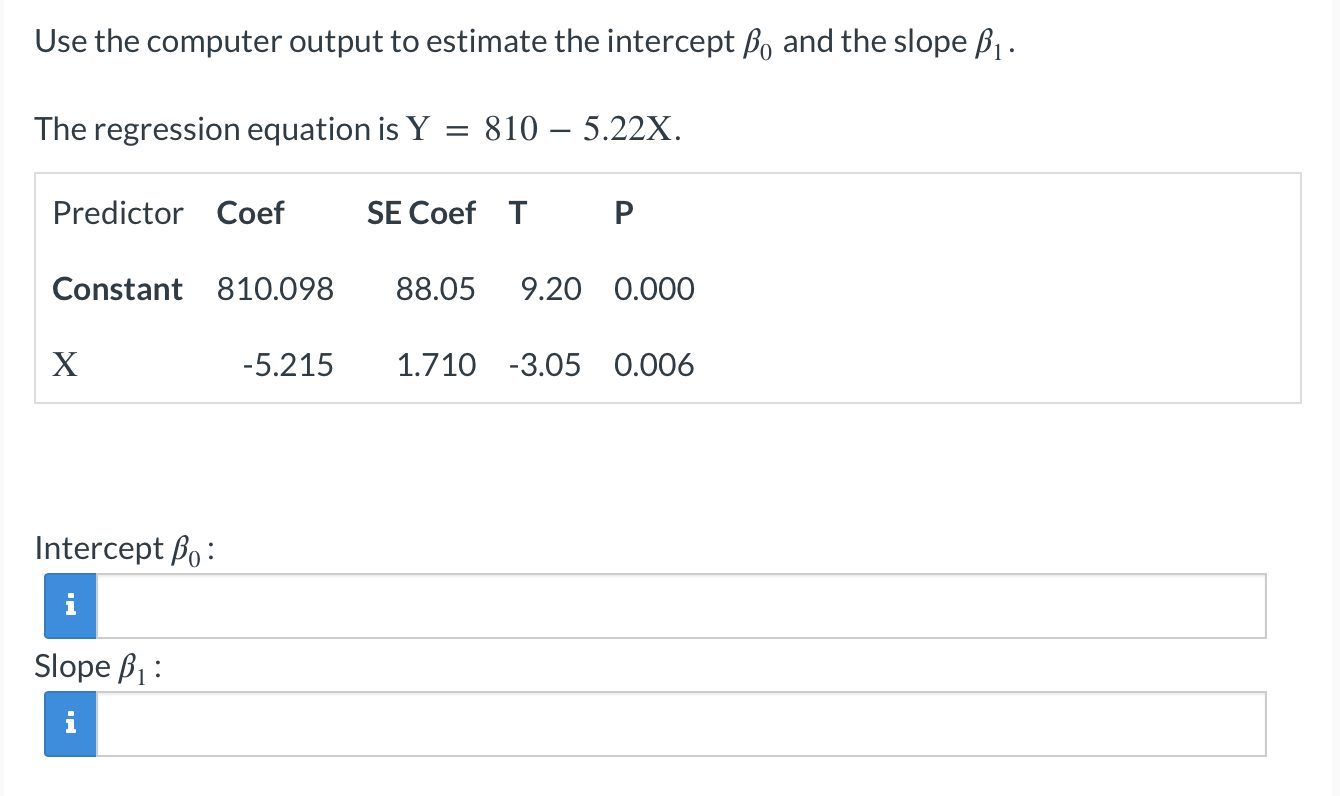
Task: Click the X predictor row label
Action: (x=64, y=365)
